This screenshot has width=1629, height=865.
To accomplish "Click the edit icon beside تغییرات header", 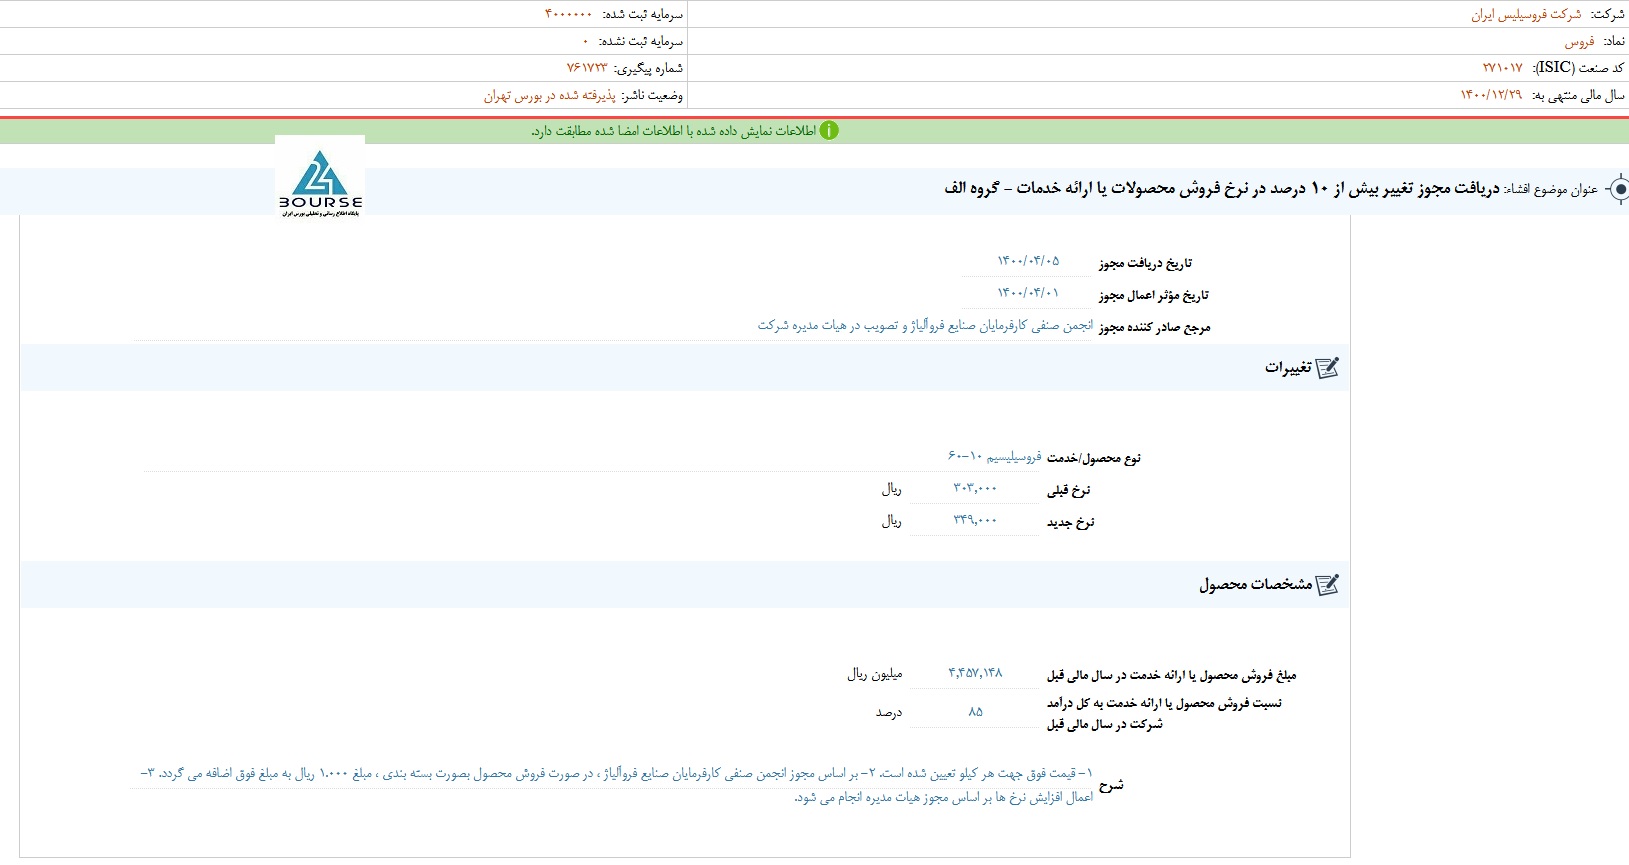I will 1326,368.
